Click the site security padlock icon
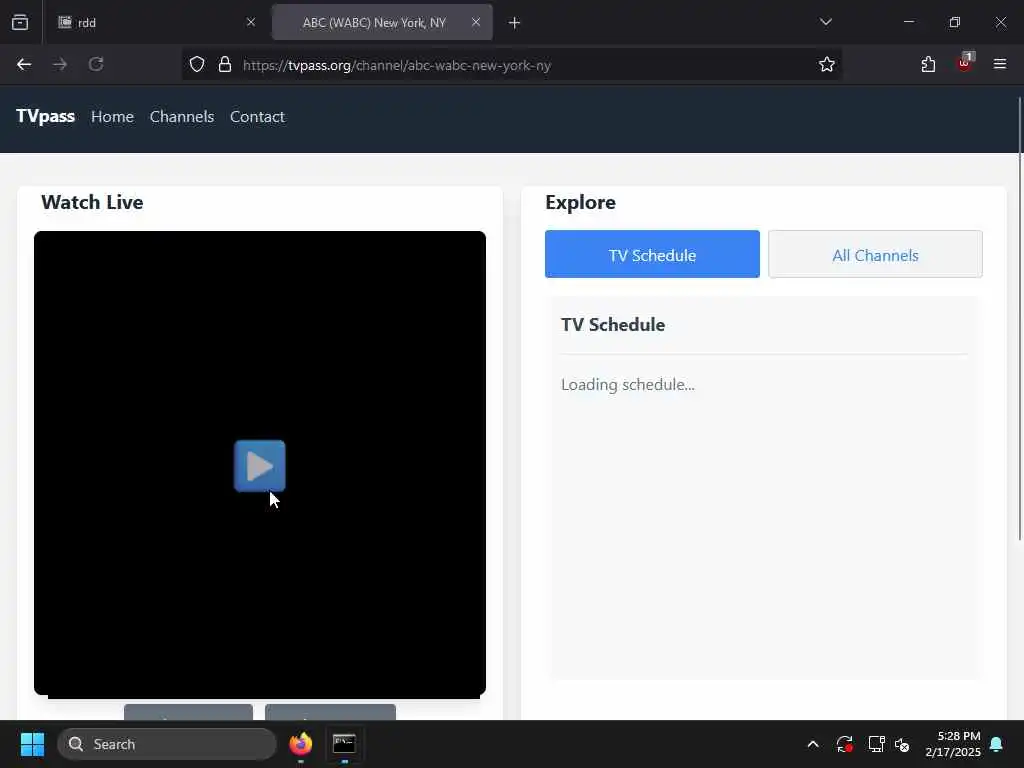The height and width of the screenshot is (768, 1024). point(225,64)
